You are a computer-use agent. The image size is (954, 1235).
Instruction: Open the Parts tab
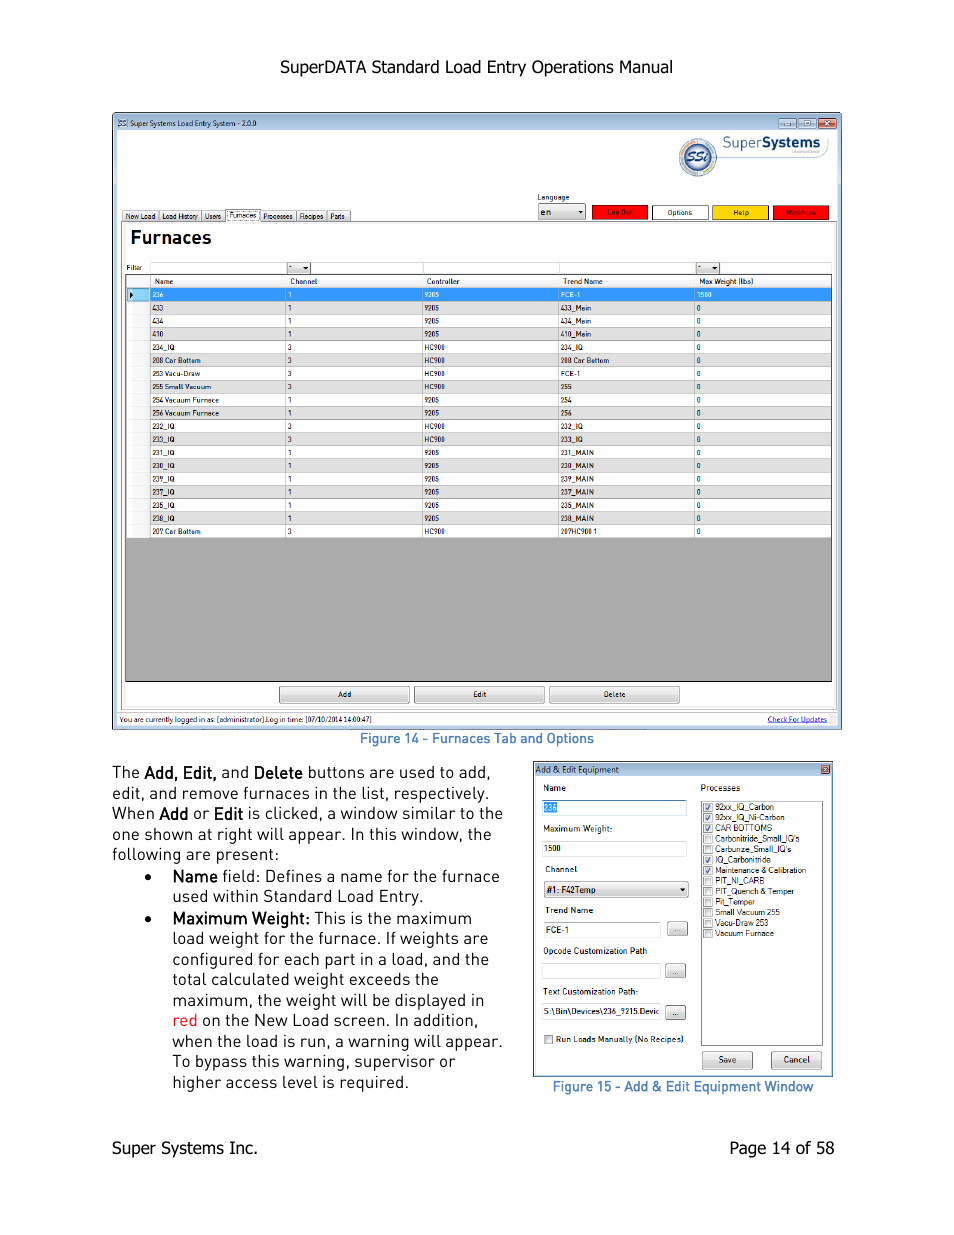[x=338, y=216]
